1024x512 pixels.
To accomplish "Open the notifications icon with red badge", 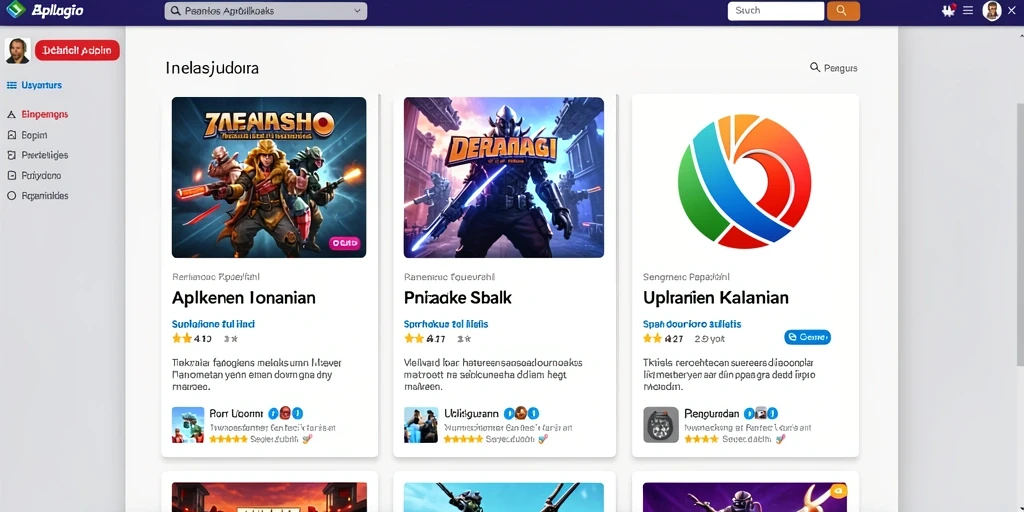I will click(949, 10).
